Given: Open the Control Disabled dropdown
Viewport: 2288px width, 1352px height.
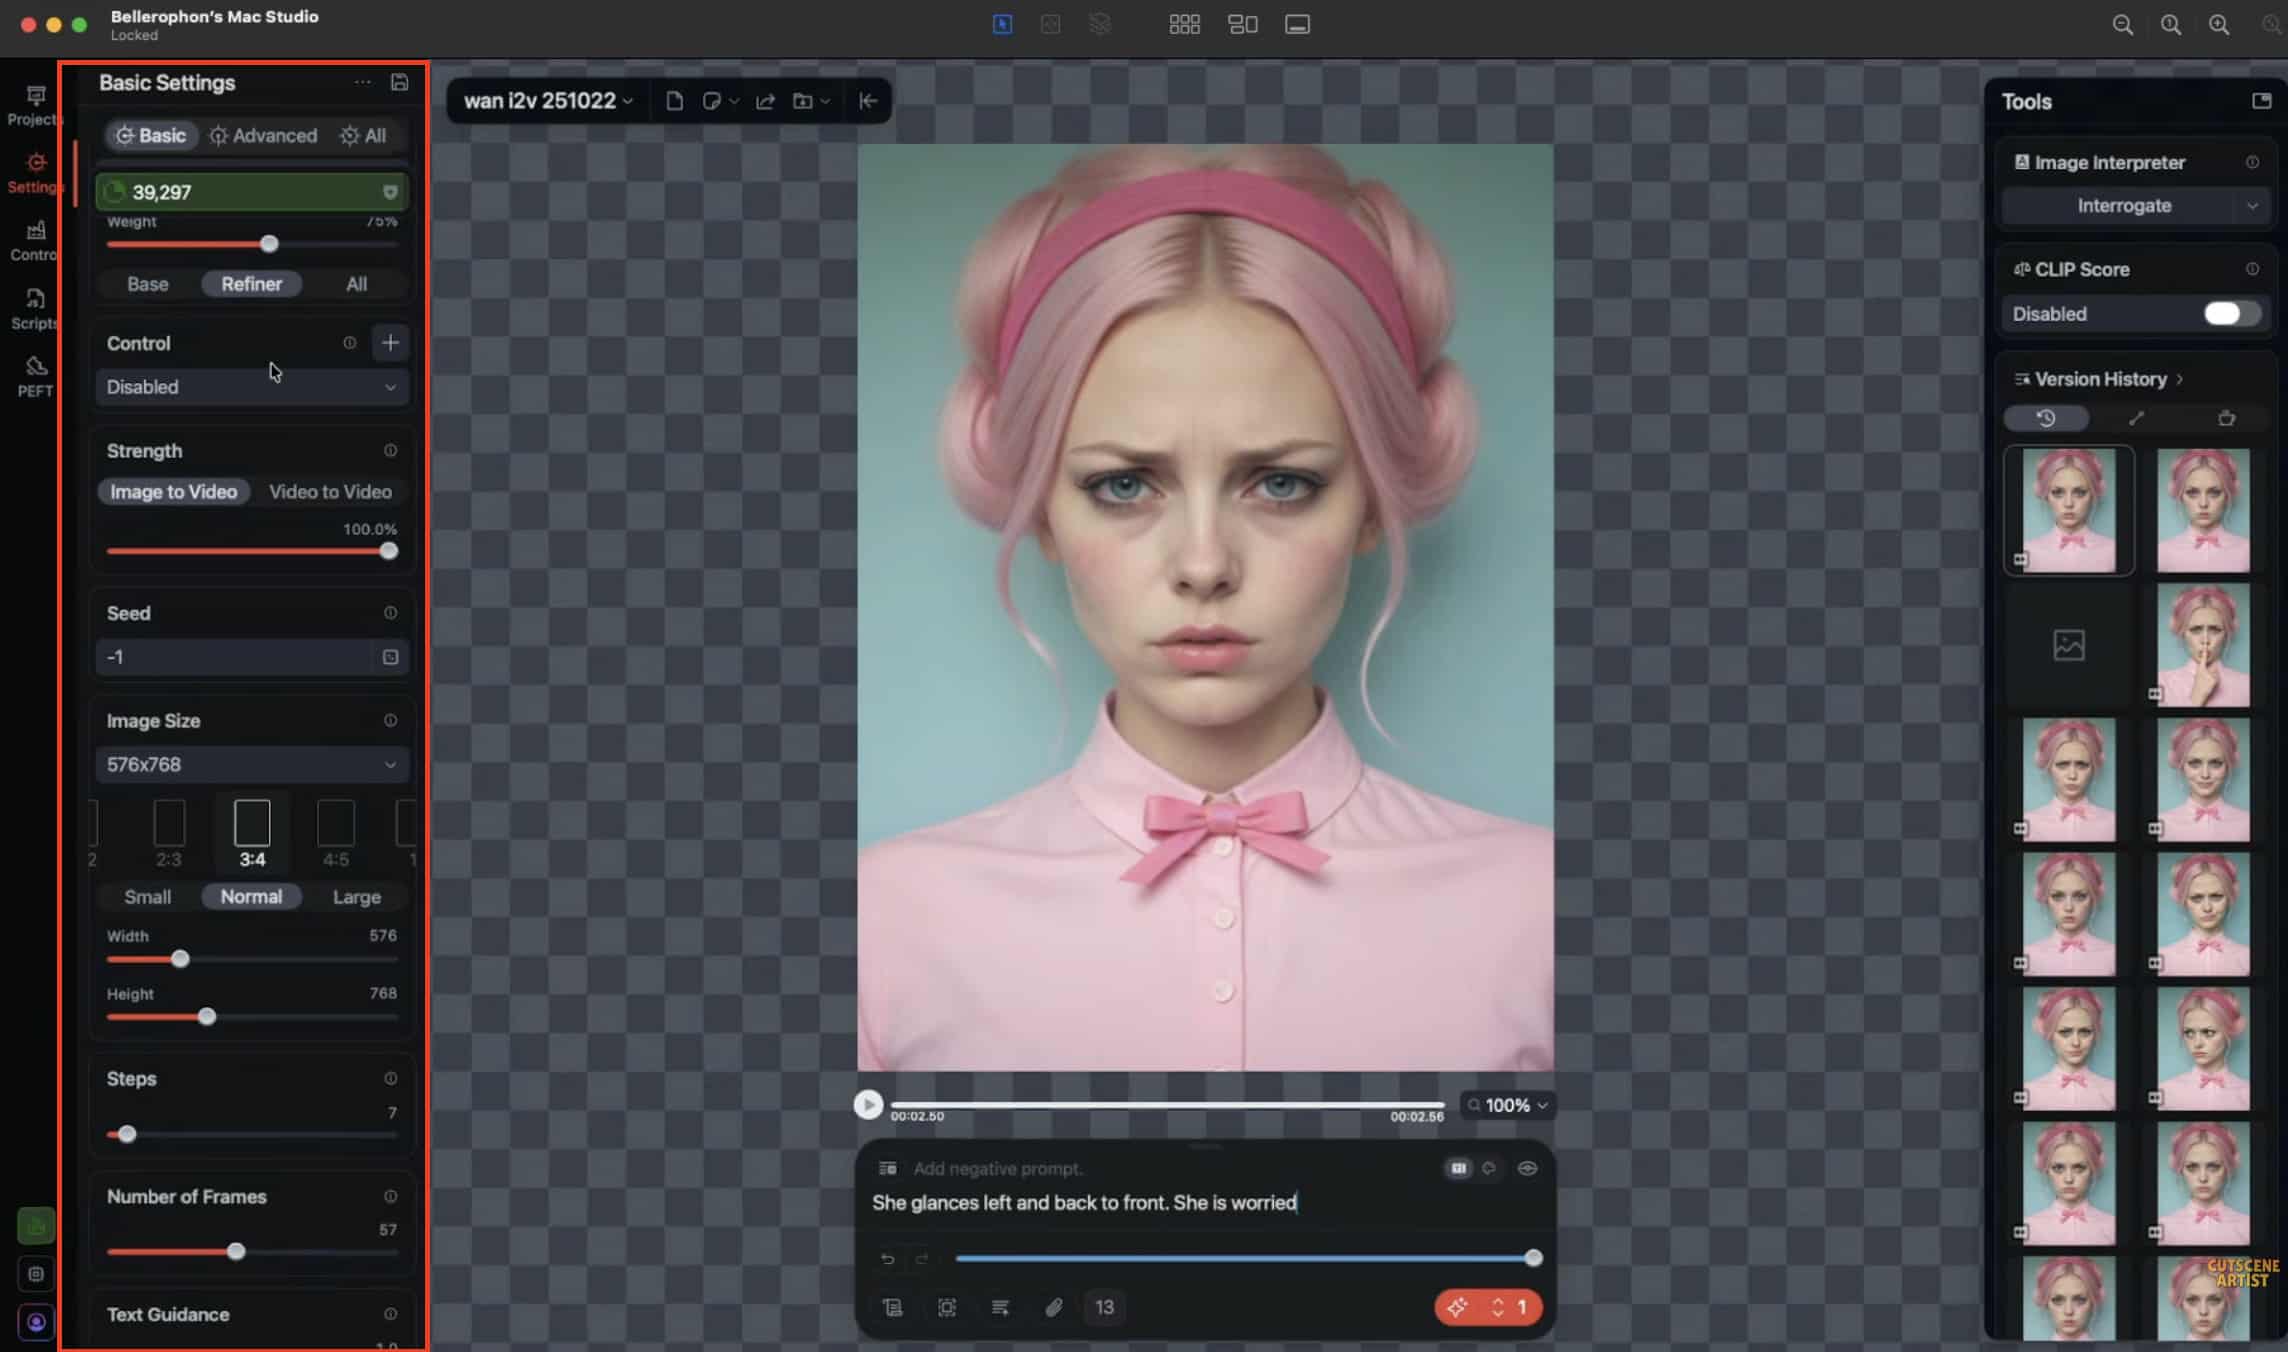Looking at the screenshot, I should pos(252,387).
